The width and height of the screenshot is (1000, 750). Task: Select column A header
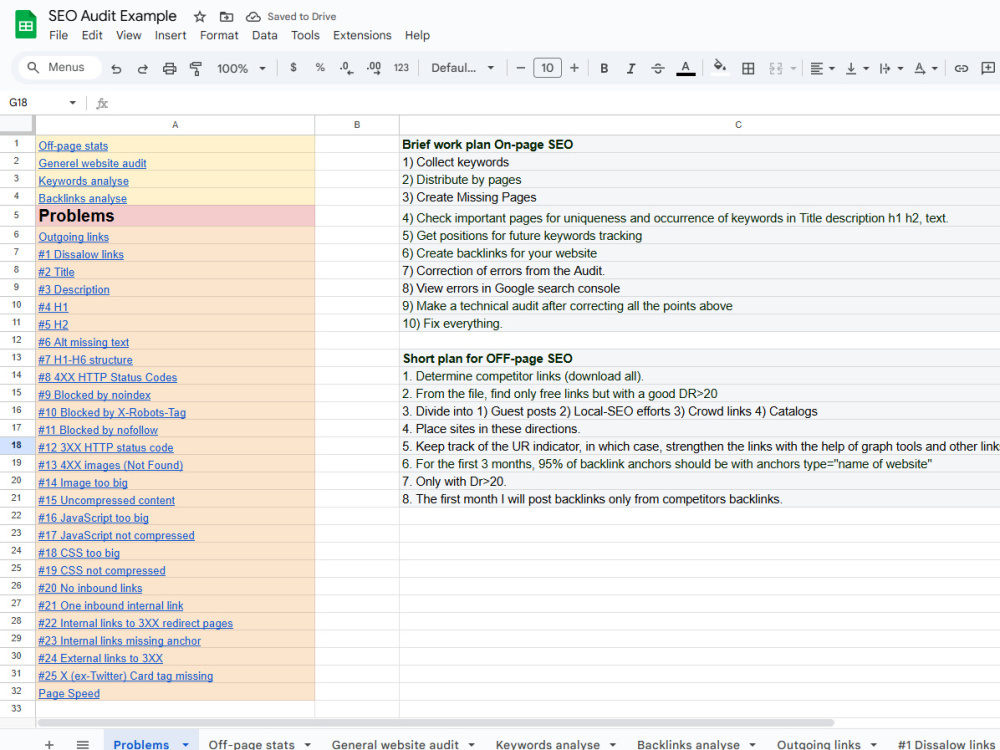[175, 125]
